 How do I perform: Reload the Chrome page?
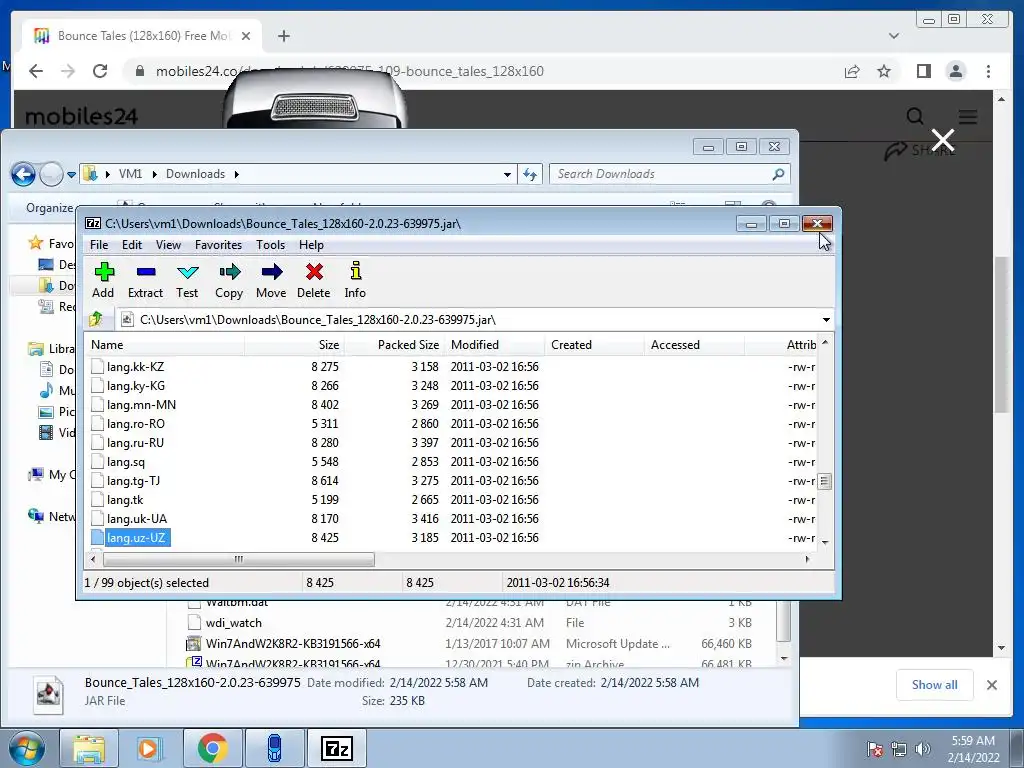pos(100,71)
